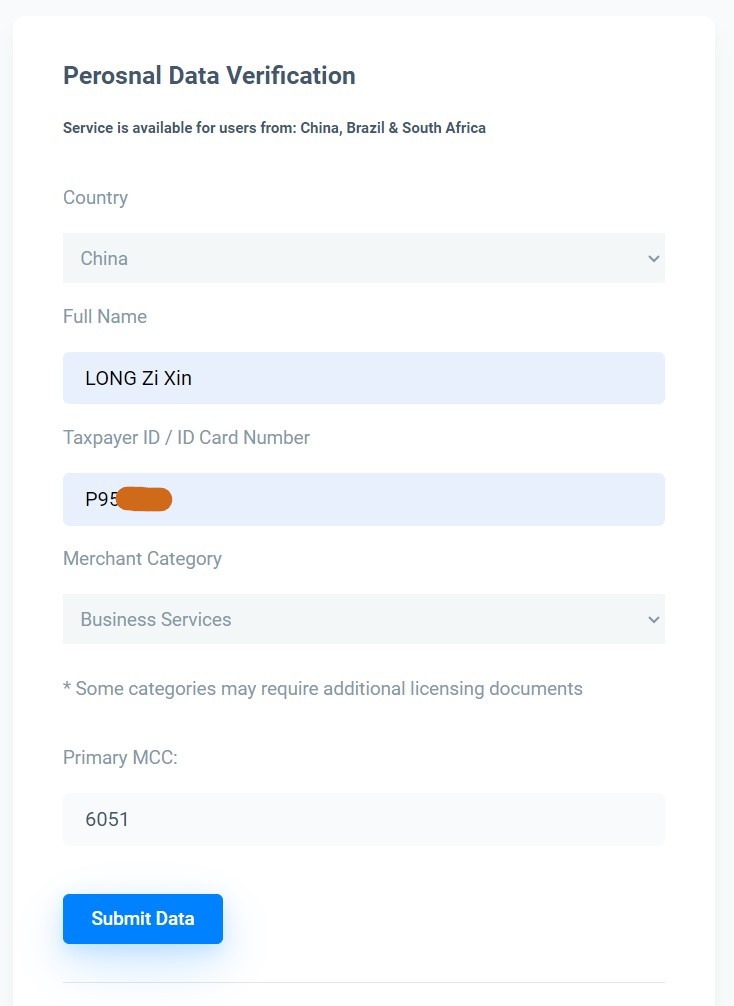Click the chevron arrow in Merchant Category select
This screenshot has width=734, height=1006.
click(654, 620)
